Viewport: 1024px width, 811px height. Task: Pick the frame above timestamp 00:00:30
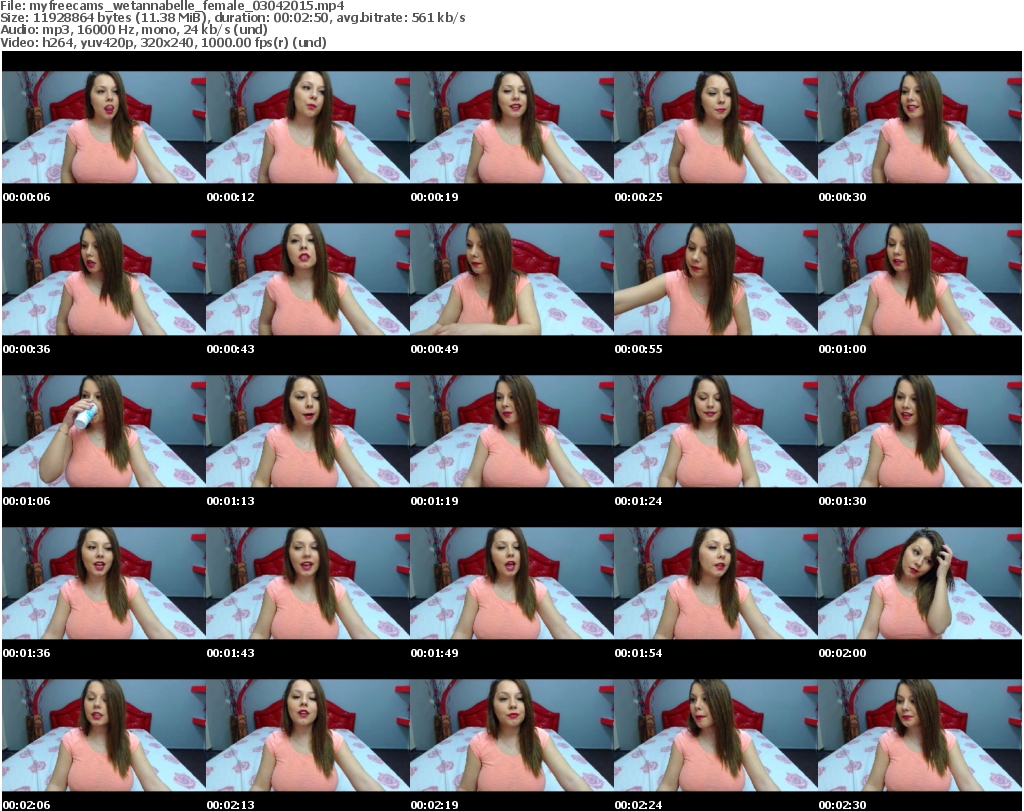tap(919, 127)
